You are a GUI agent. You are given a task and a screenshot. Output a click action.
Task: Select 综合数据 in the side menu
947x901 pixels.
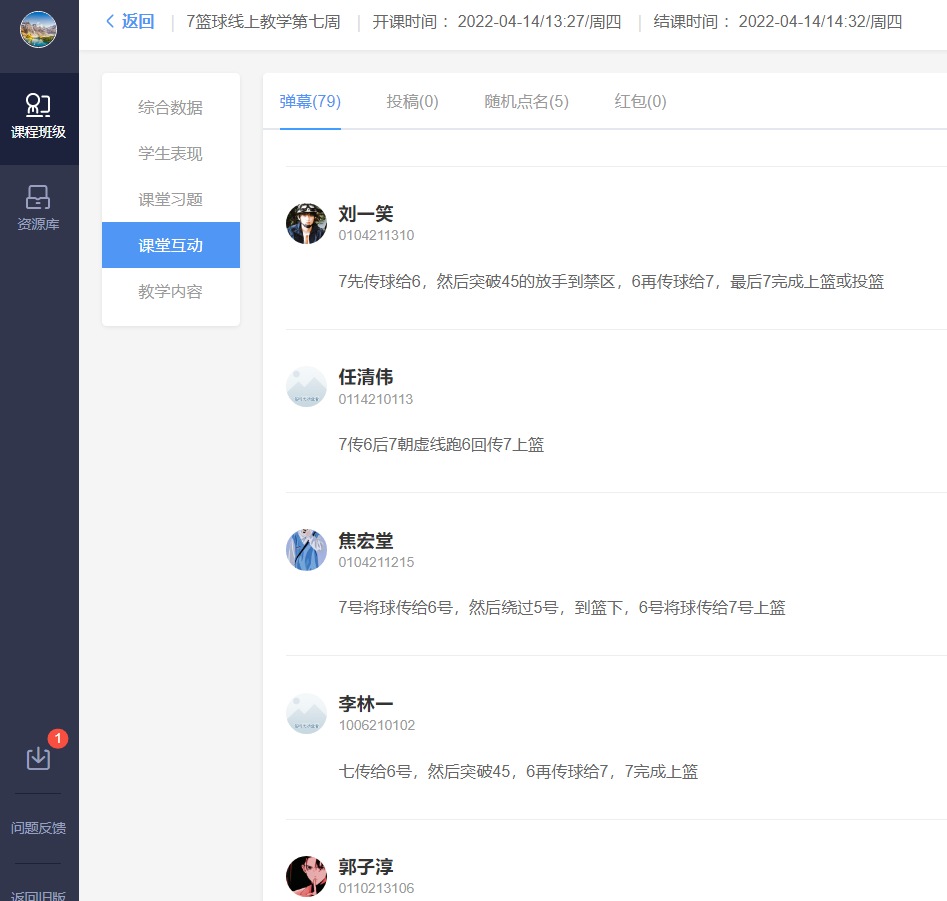coord(170,107)
